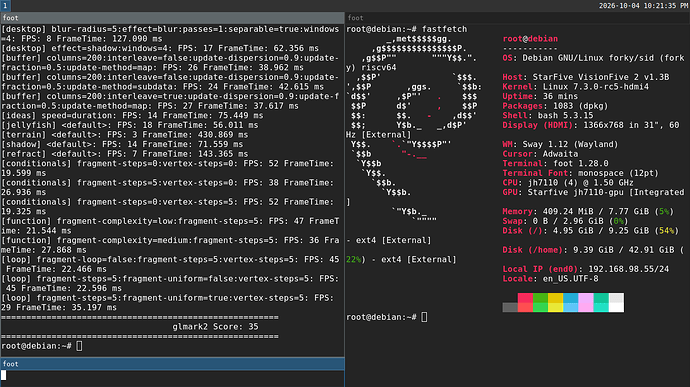
Task: Click the Locale line 'en_US.UTF-8'
Action: click(550, 279)
